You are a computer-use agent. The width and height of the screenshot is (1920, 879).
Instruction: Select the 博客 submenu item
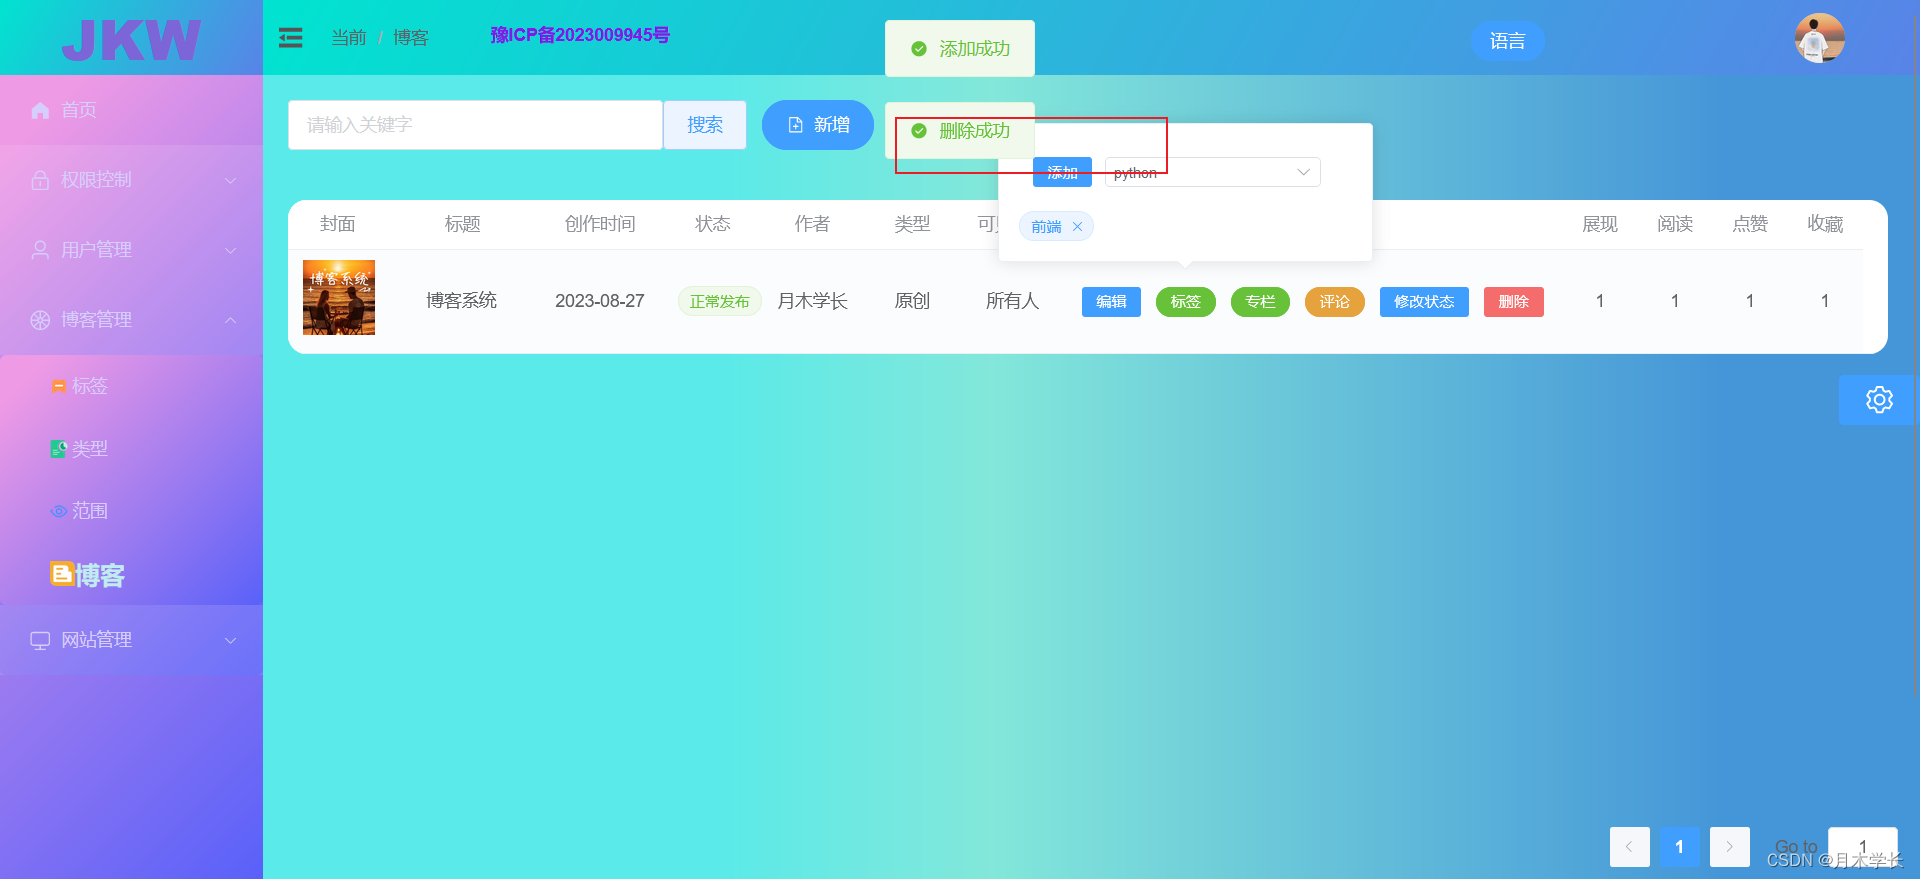point(131,575)
